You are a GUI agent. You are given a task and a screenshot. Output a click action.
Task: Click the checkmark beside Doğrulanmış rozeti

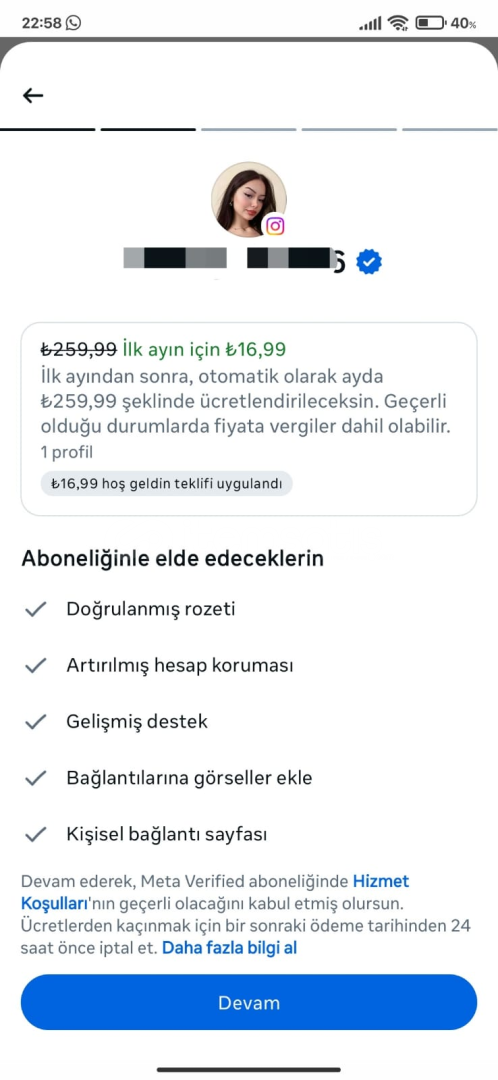point(35,610)
